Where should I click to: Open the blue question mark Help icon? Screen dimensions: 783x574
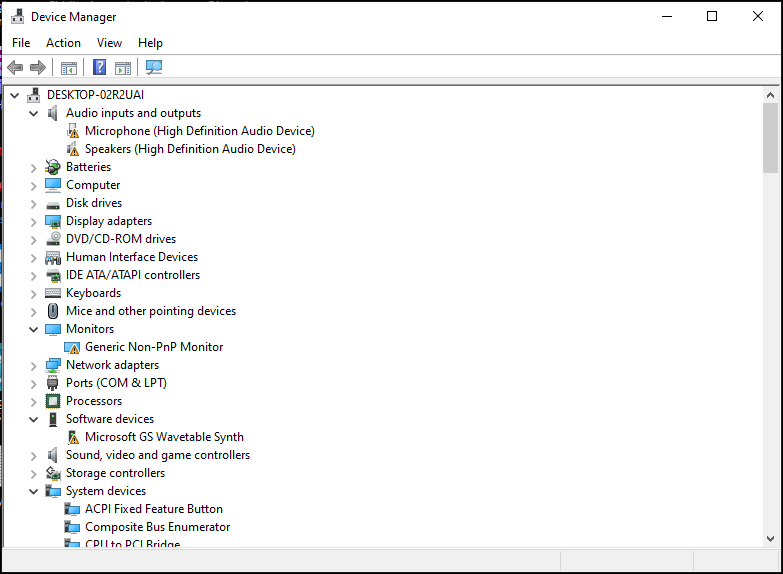click(99, 67)
